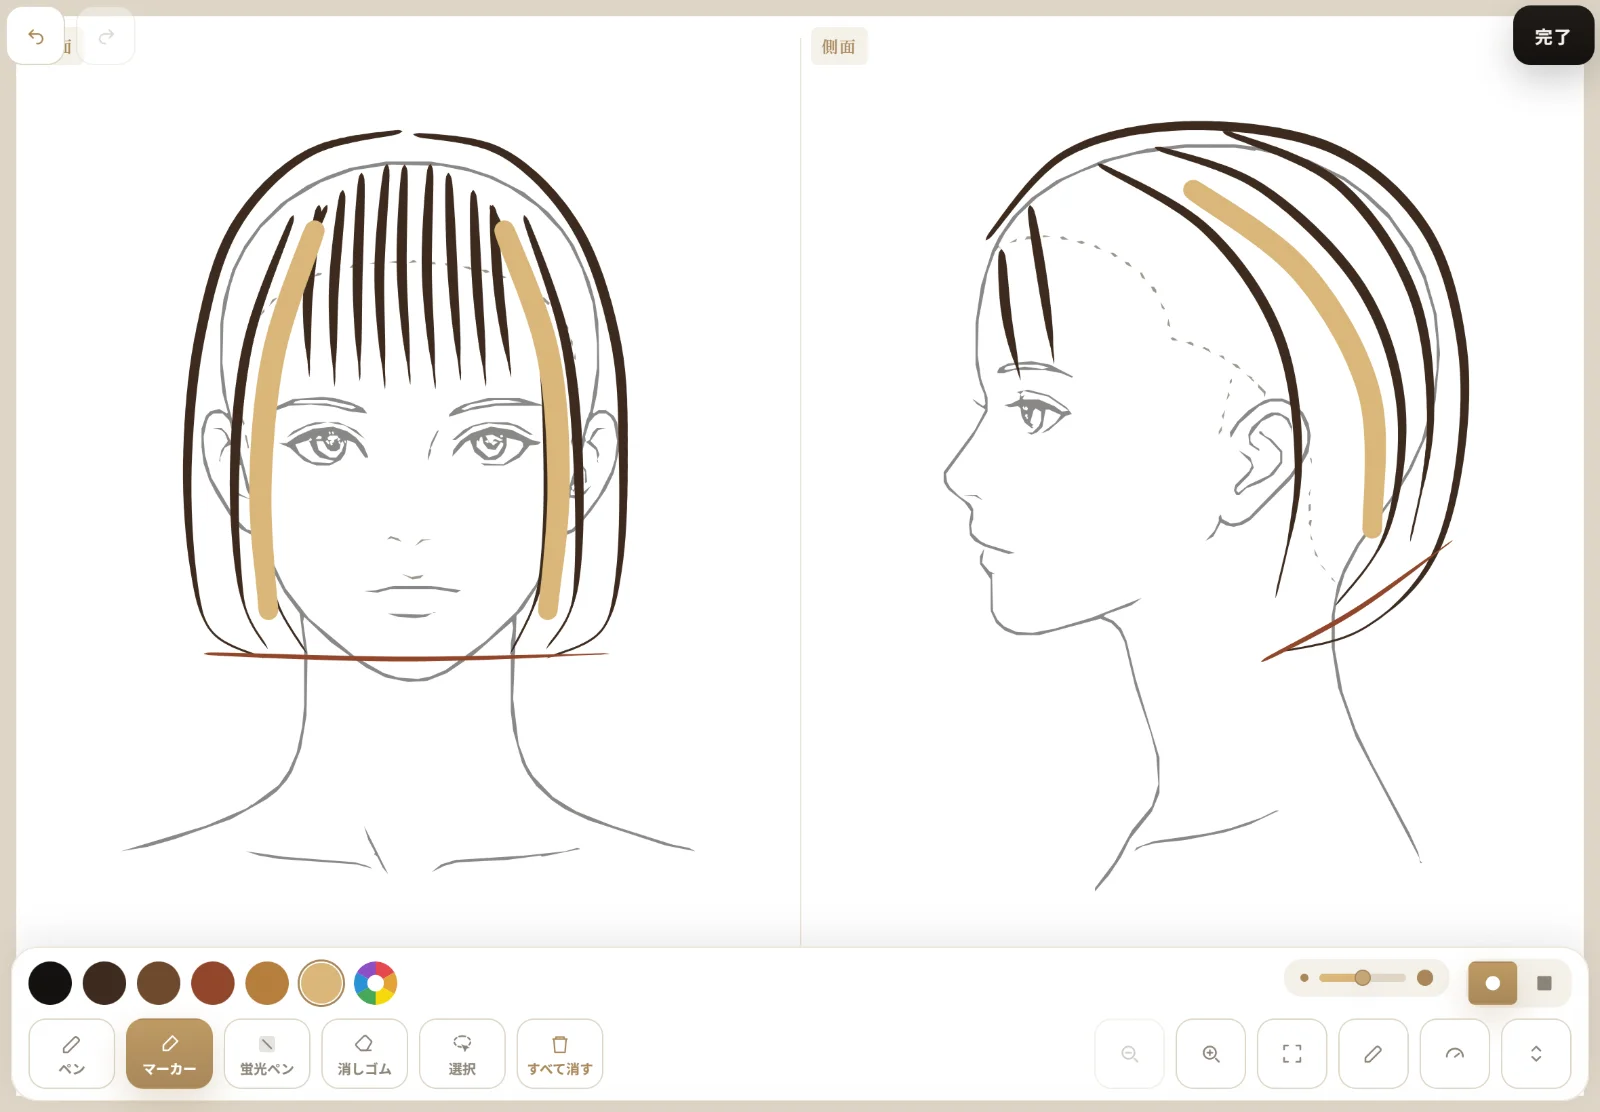Select the square brush tip shape
The height and width of the screenshot is (1112, 1600).
click(1544, 983)
